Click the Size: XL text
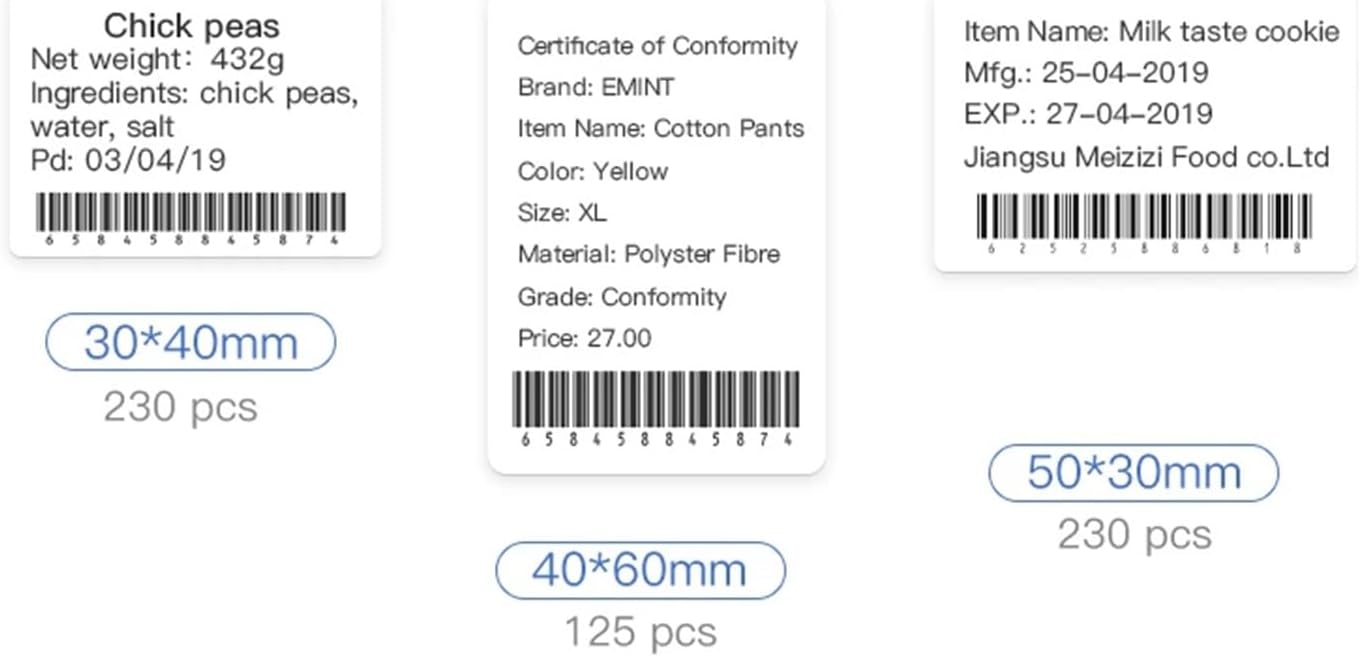 562,213
